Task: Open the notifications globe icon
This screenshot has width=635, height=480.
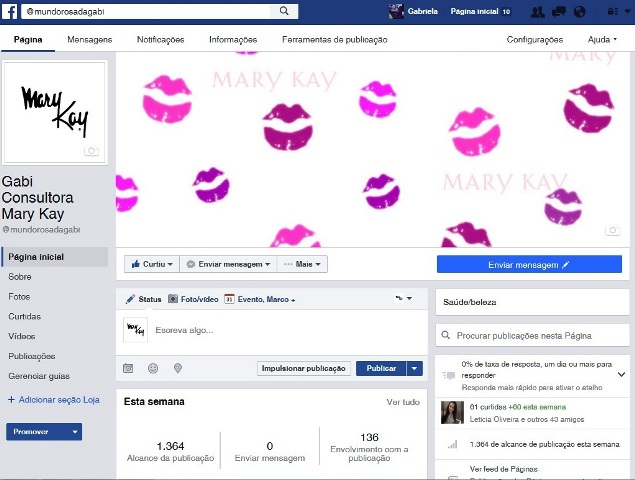Action: [x=581, y=12]
